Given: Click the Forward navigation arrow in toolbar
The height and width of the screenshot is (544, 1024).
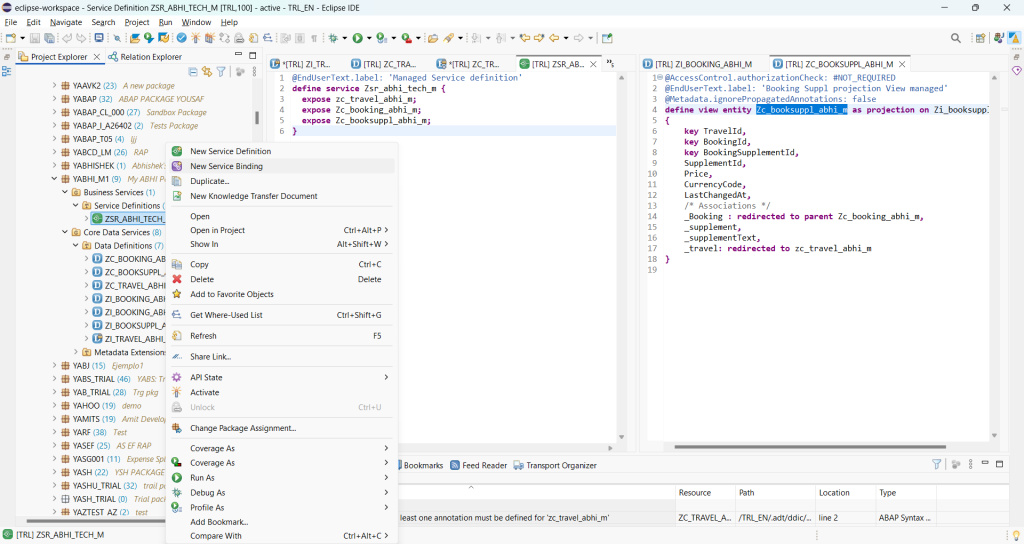Looking at the screenshot, I should pos(579,39).
